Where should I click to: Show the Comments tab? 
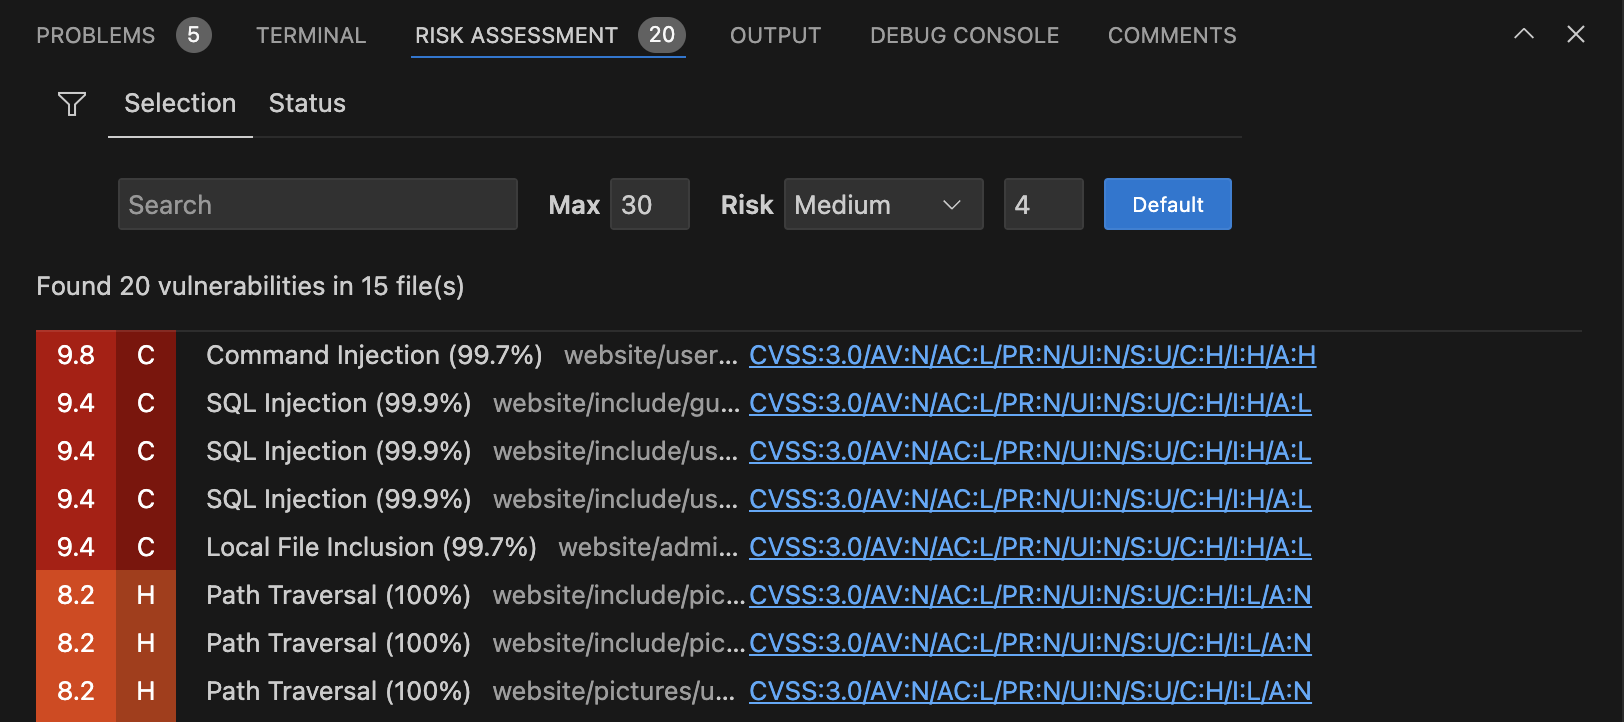coord(1172,35)
